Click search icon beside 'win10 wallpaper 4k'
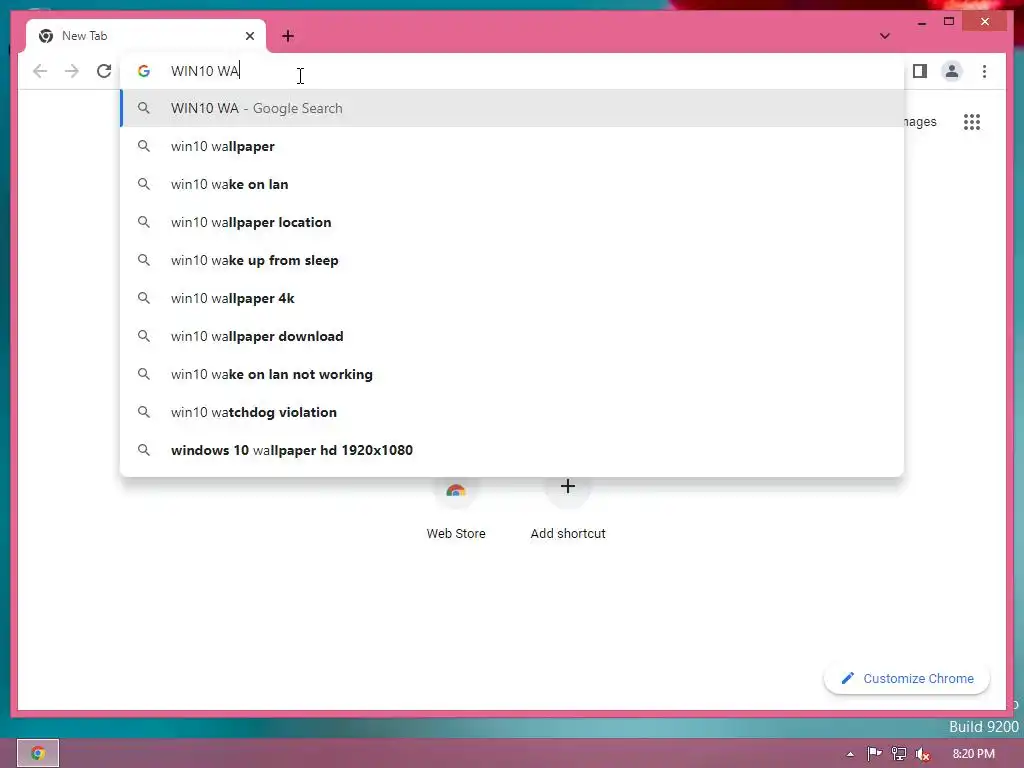The width and height of the screenshot is (1024, 768). (x=144, y=298)
